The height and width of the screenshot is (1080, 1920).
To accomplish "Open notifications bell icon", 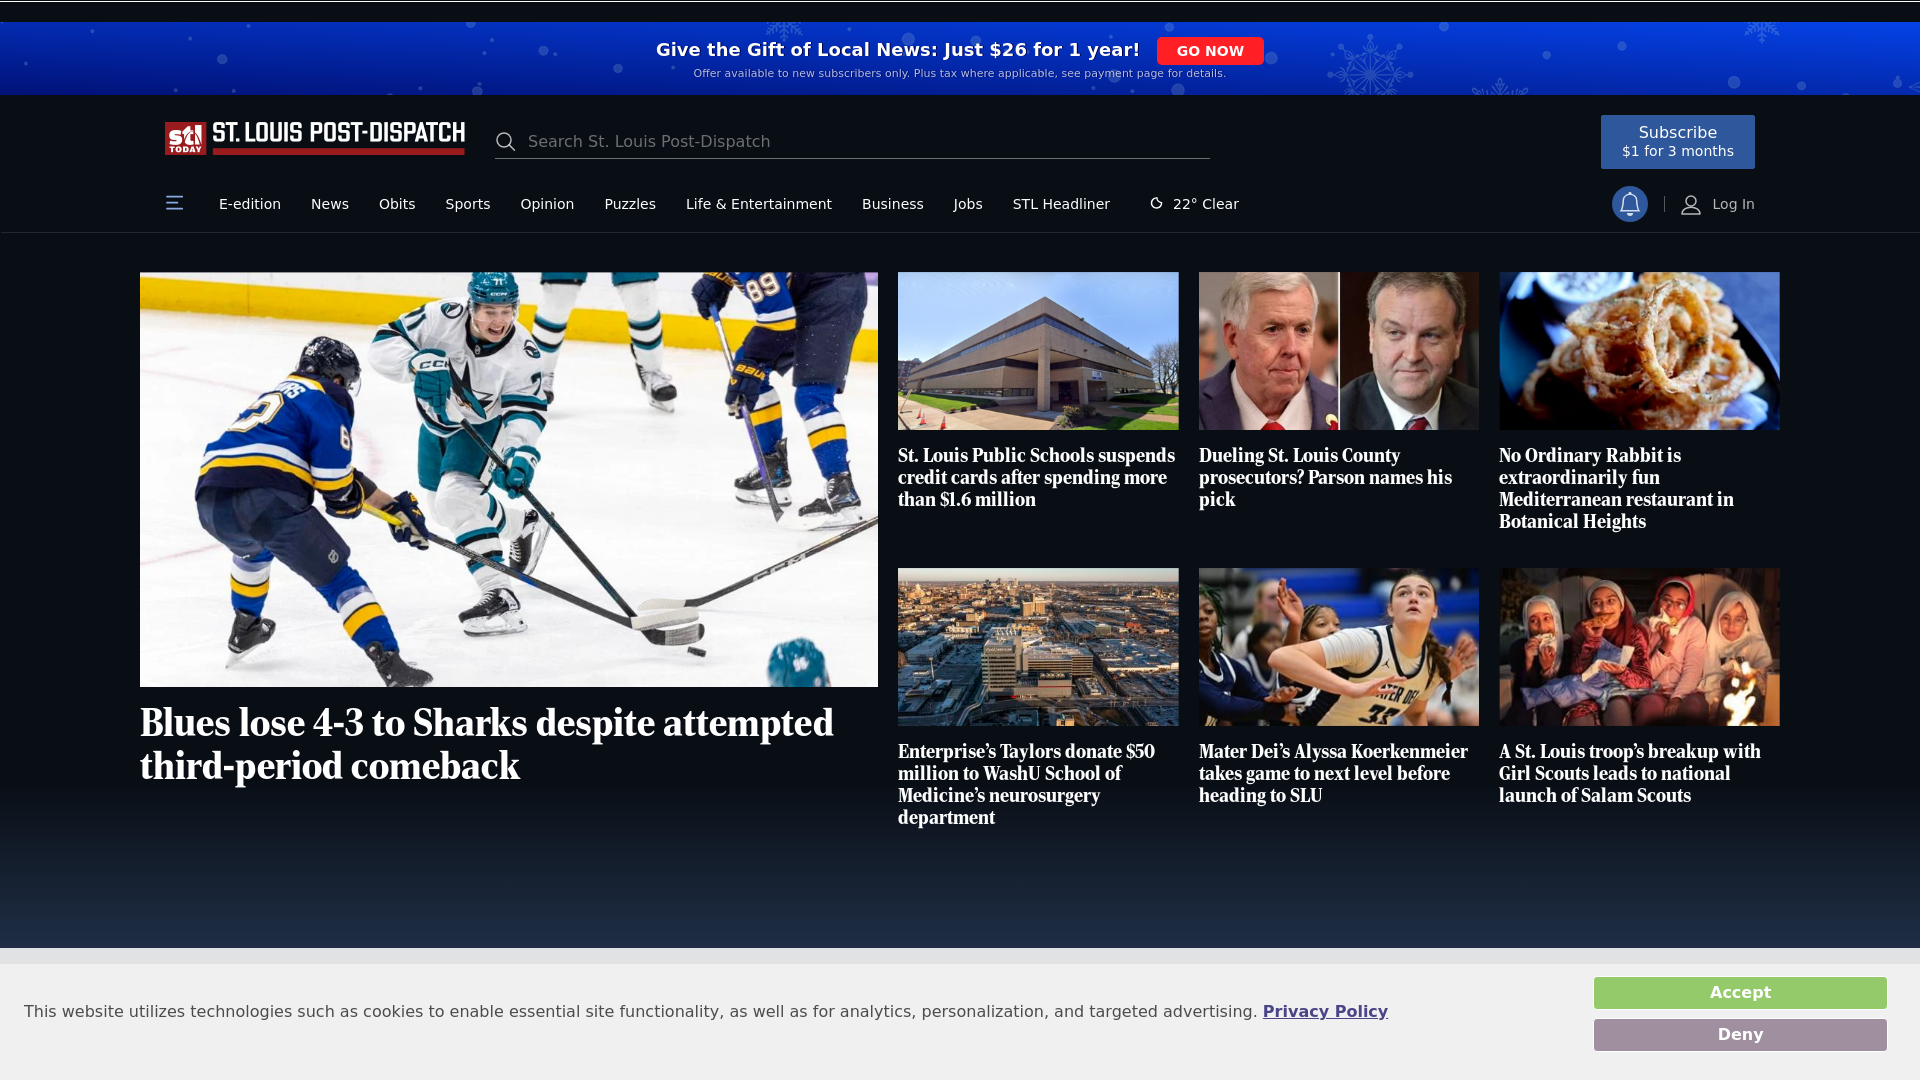I will tap(1629, 204).
